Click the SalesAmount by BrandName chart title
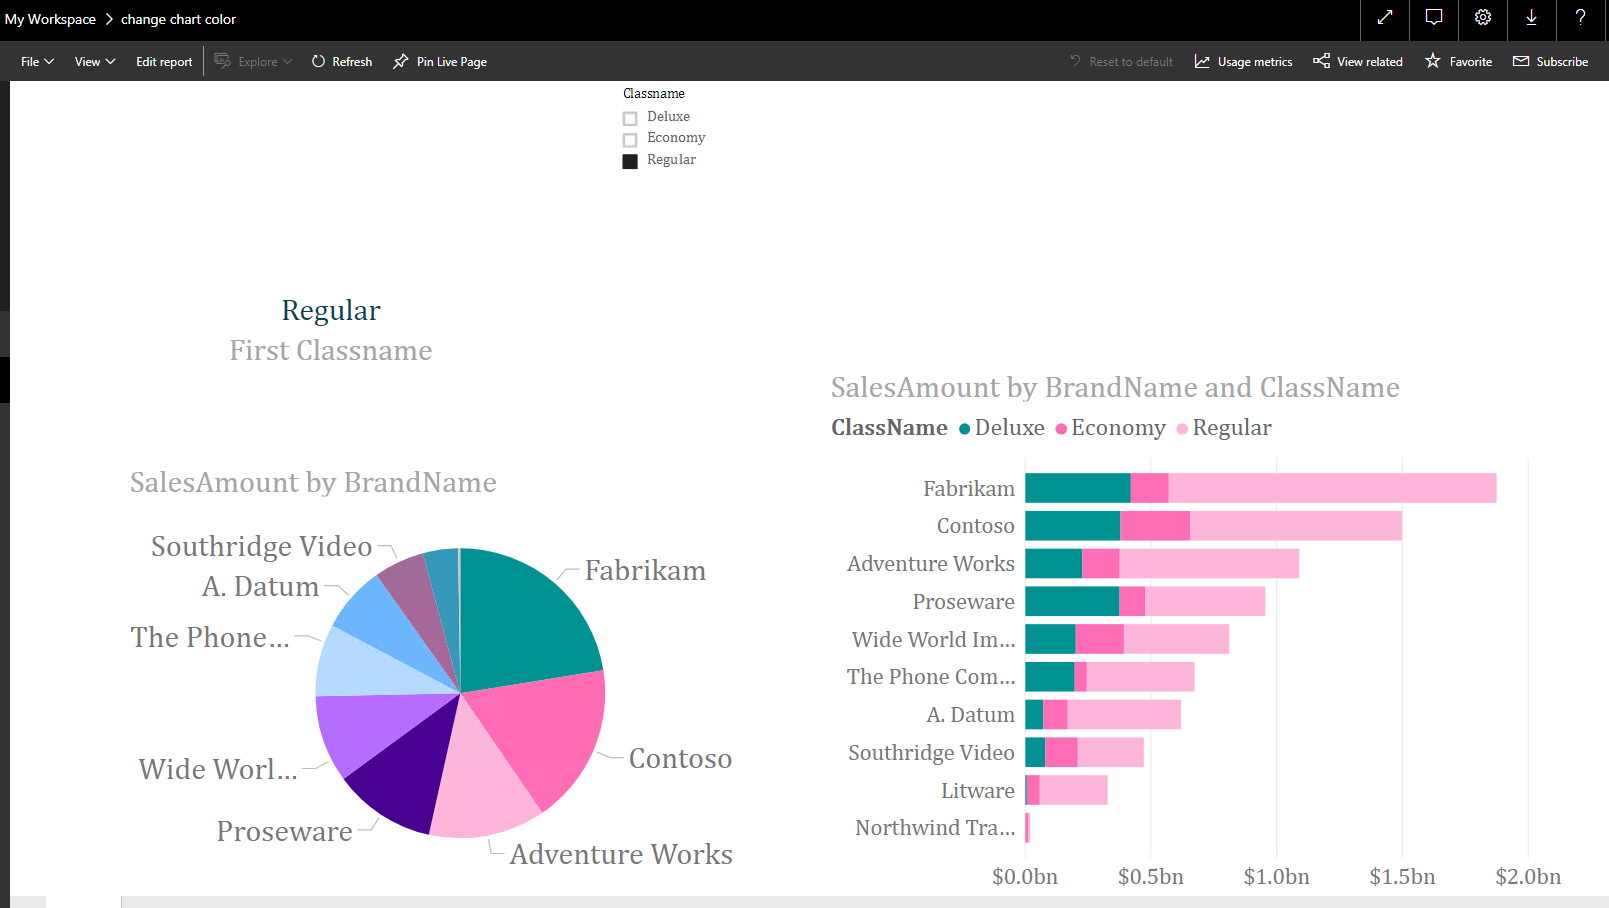 (313, 483)
